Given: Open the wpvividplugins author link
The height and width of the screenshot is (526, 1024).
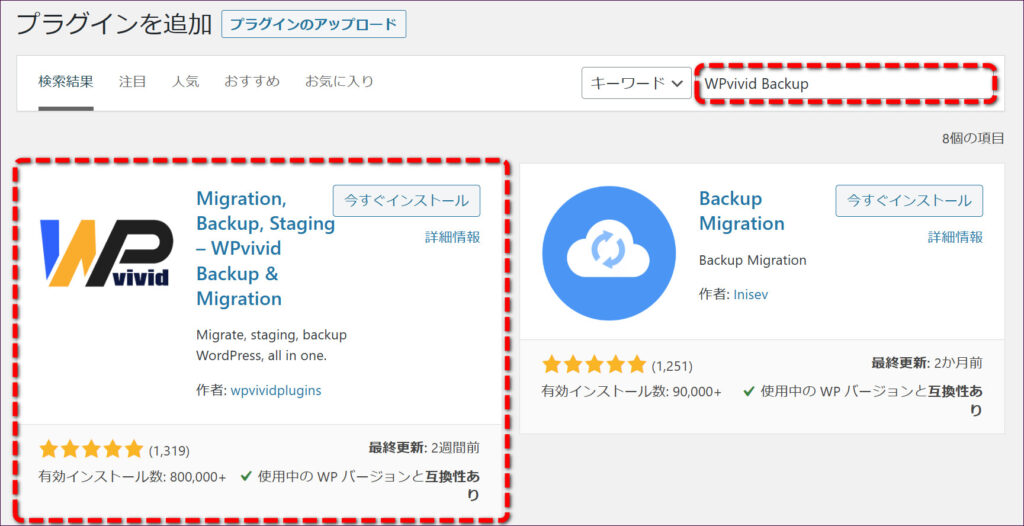Looking at the screenshot, I should (x=276, y=390).
